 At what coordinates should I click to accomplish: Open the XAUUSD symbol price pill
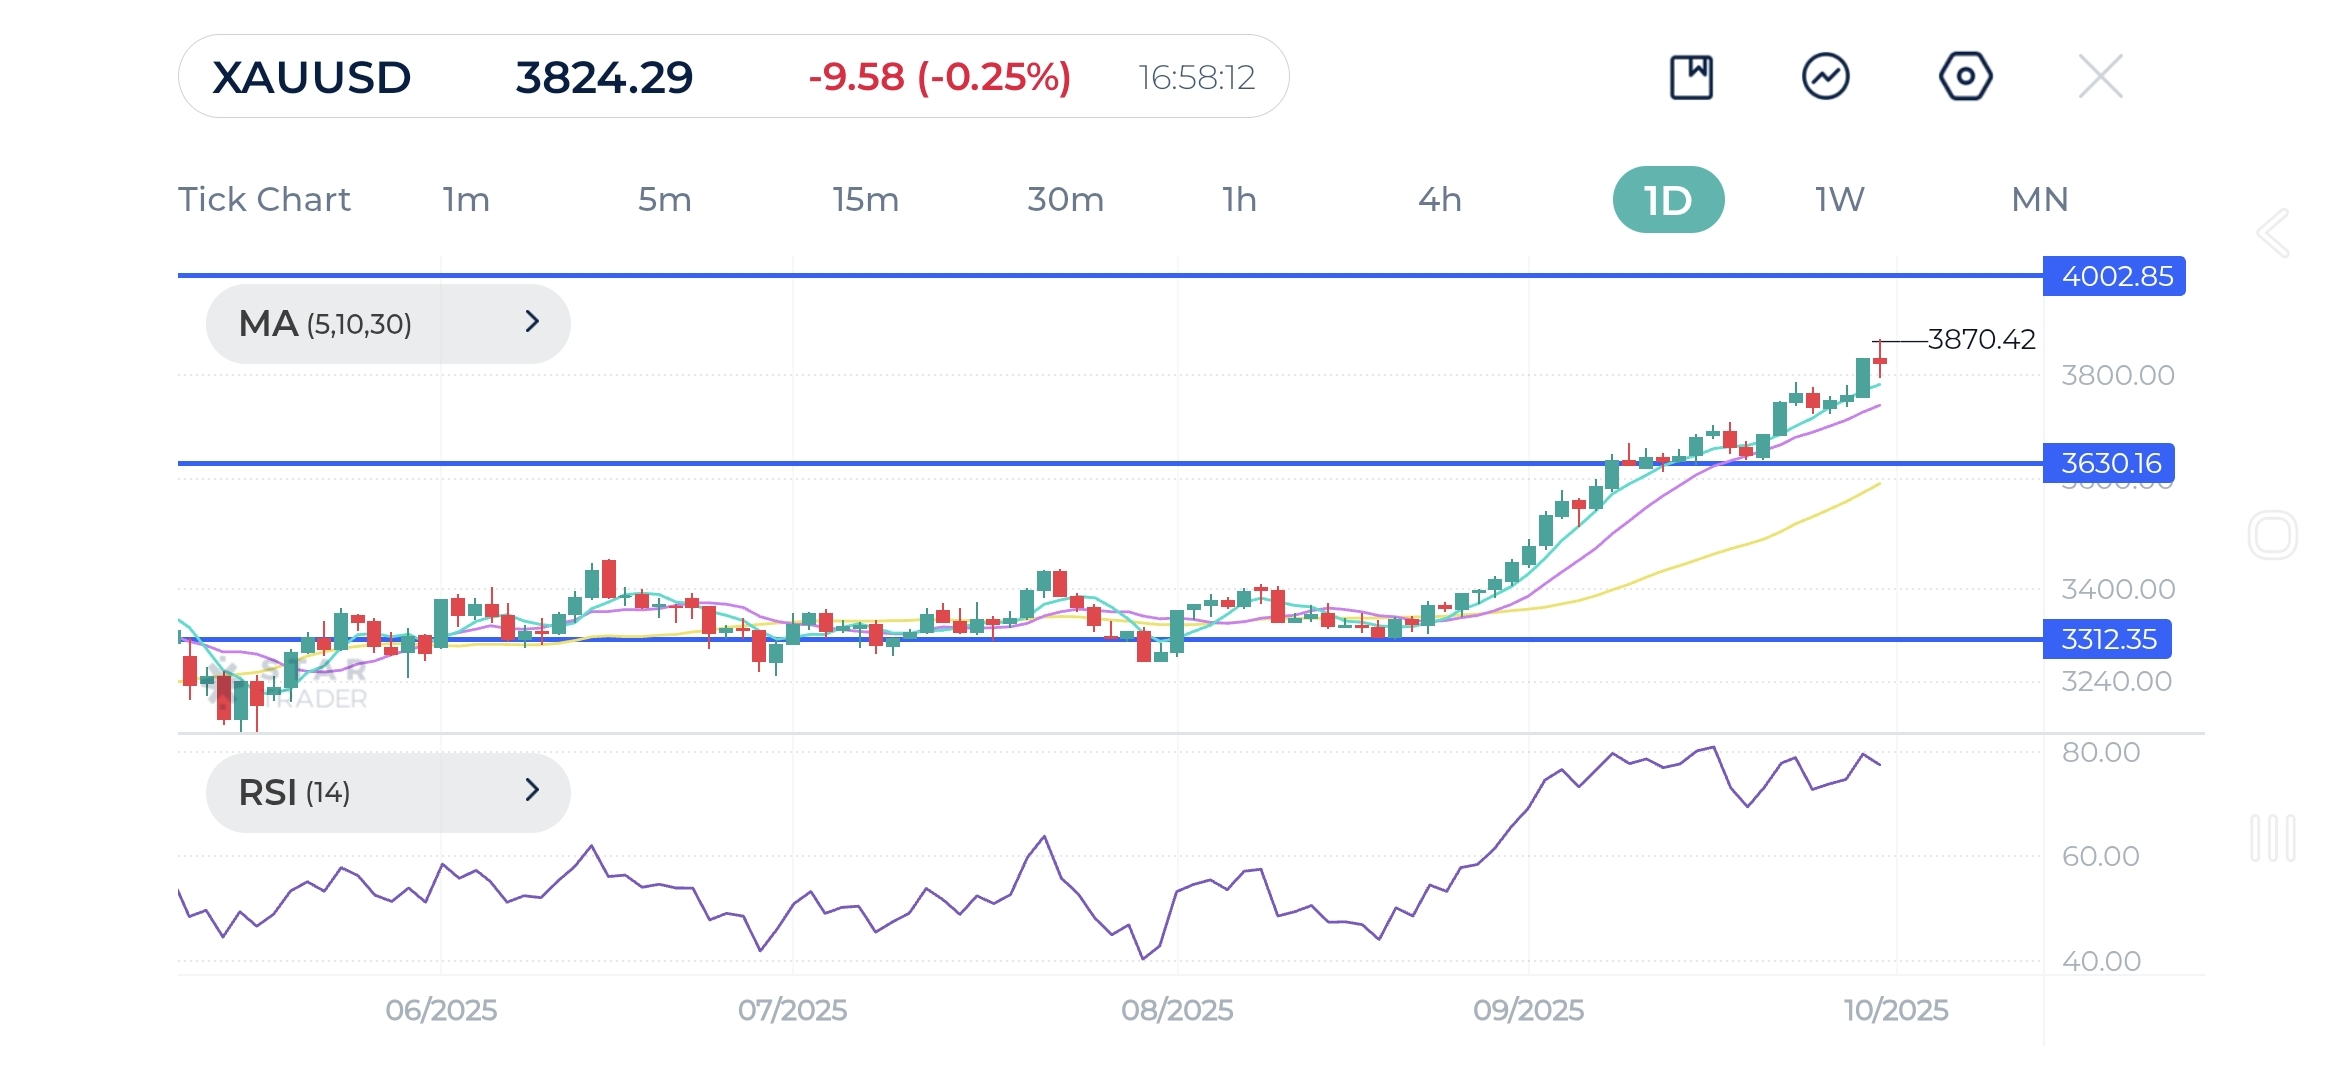733,77
